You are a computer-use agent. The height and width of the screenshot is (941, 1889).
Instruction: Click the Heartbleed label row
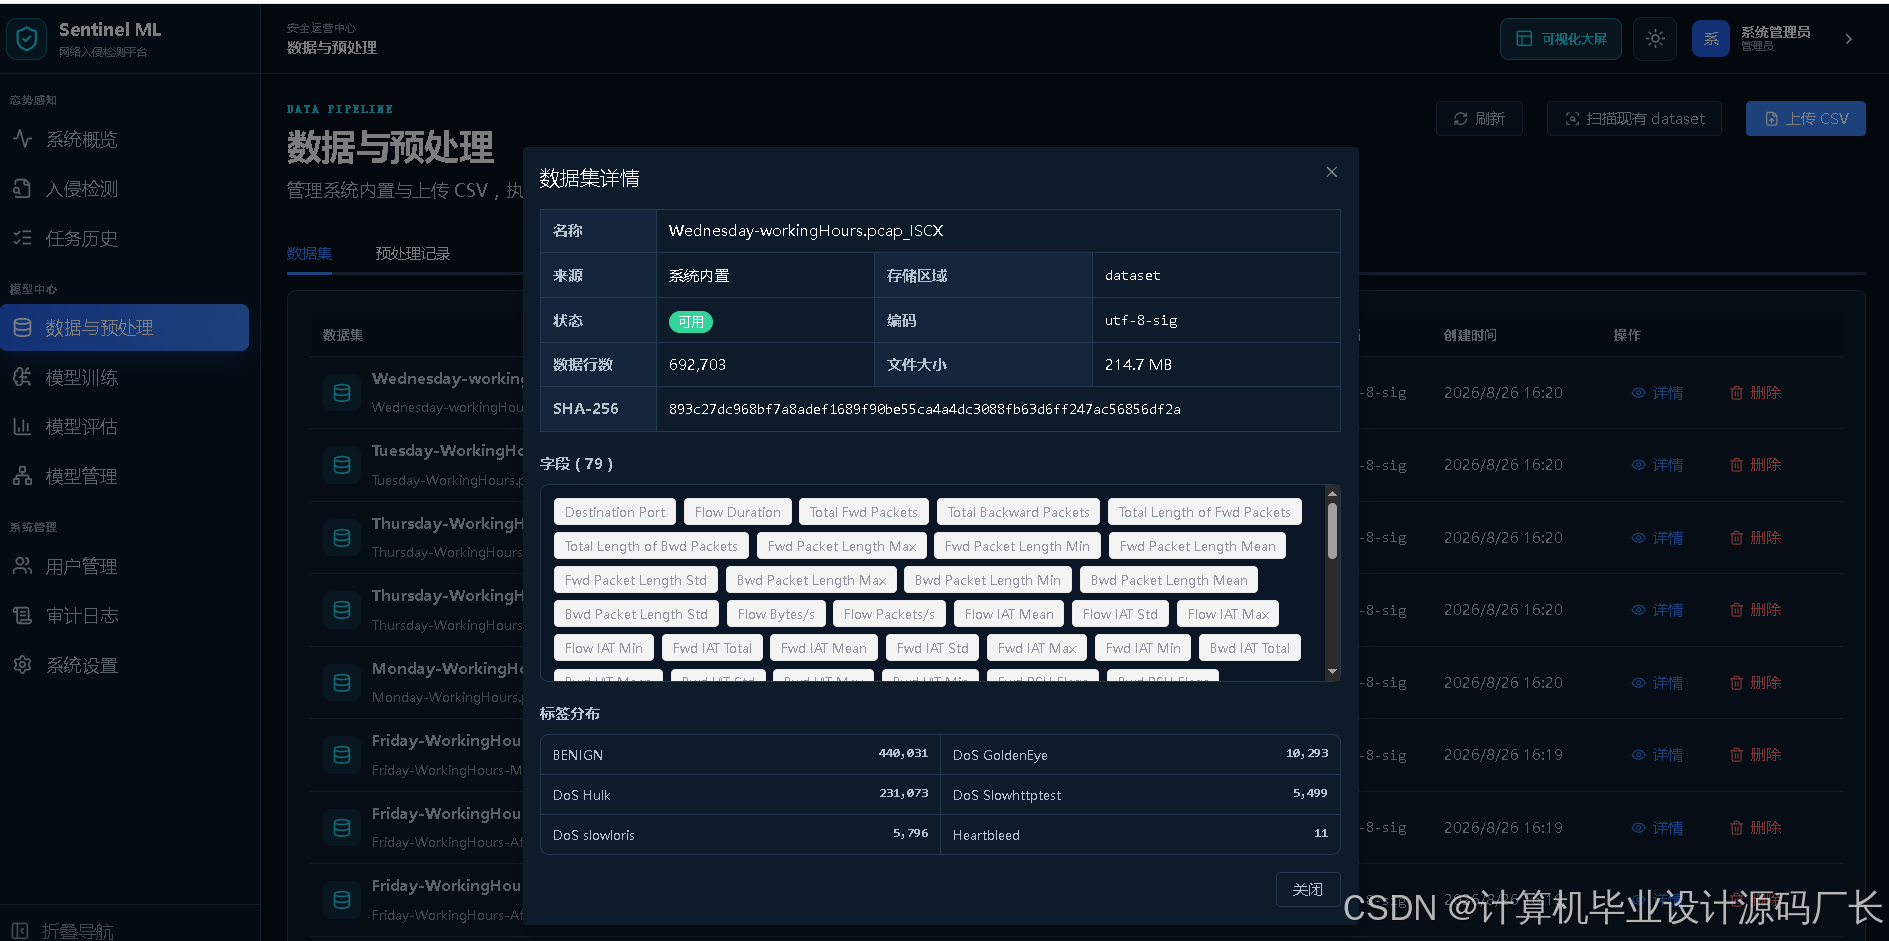click(x=1140, y=835)
